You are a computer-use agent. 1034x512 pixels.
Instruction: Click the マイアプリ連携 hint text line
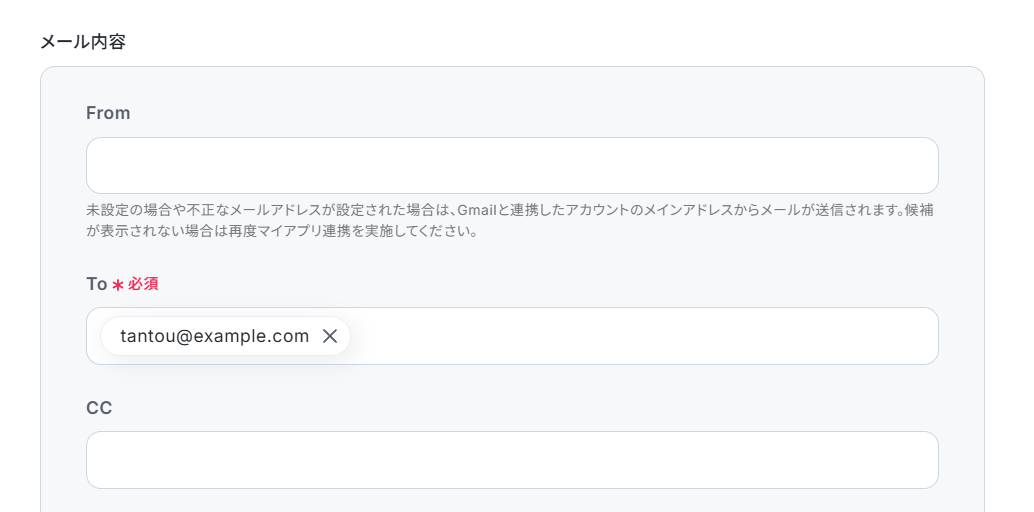click(282, 232)
